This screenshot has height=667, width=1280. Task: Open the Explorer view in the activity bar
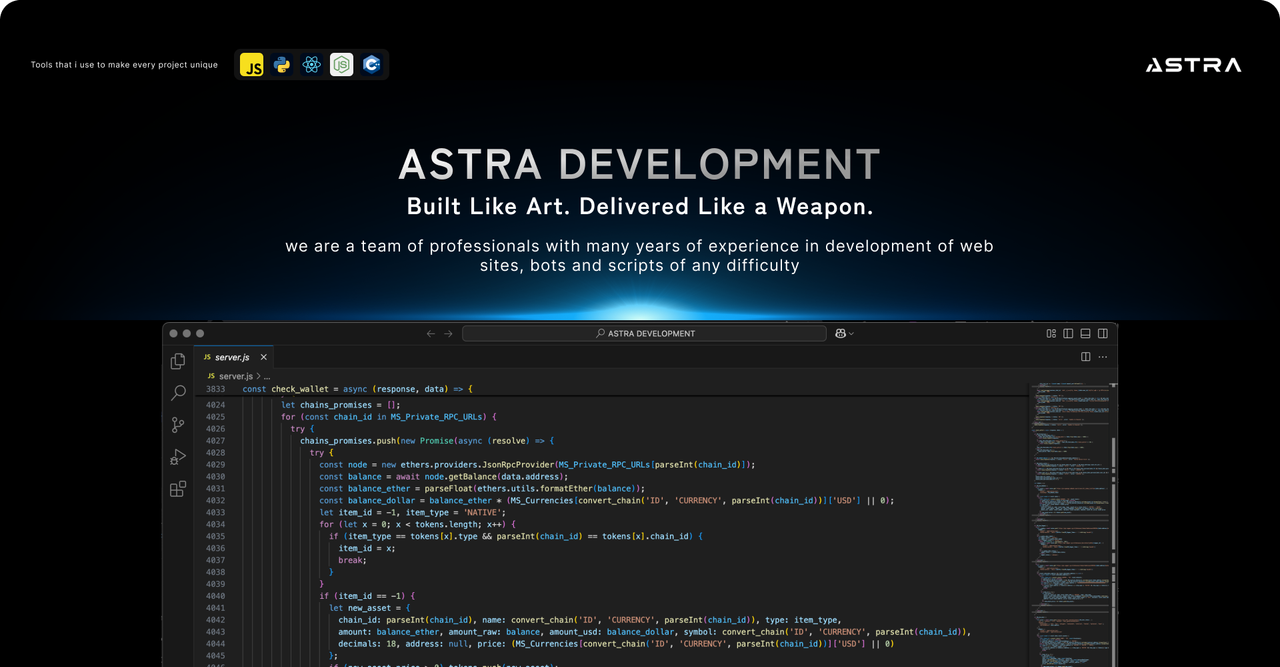click(x=178, y=361)
